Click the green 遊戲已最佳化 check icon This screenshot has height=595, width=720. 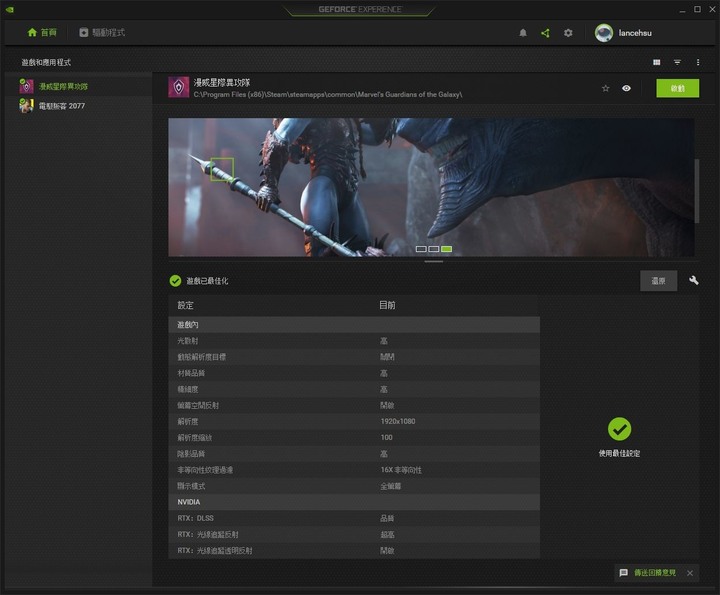click(175, 281)
